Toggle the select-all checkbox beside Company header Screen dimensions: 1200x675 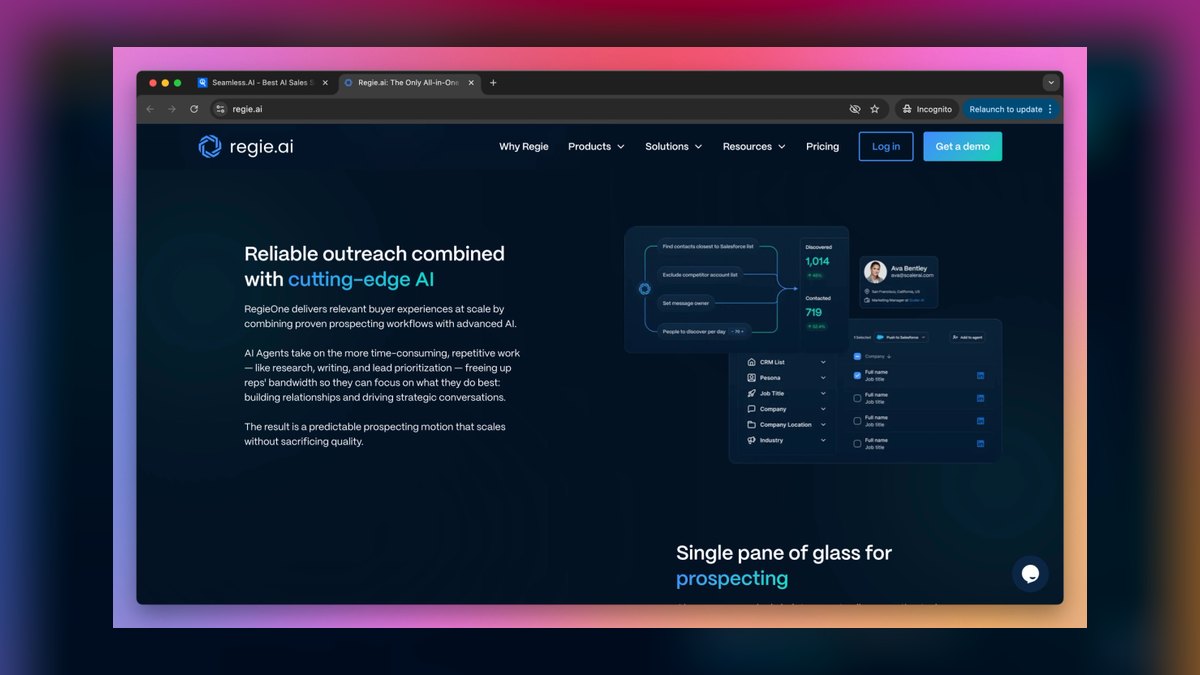[857, 356]
